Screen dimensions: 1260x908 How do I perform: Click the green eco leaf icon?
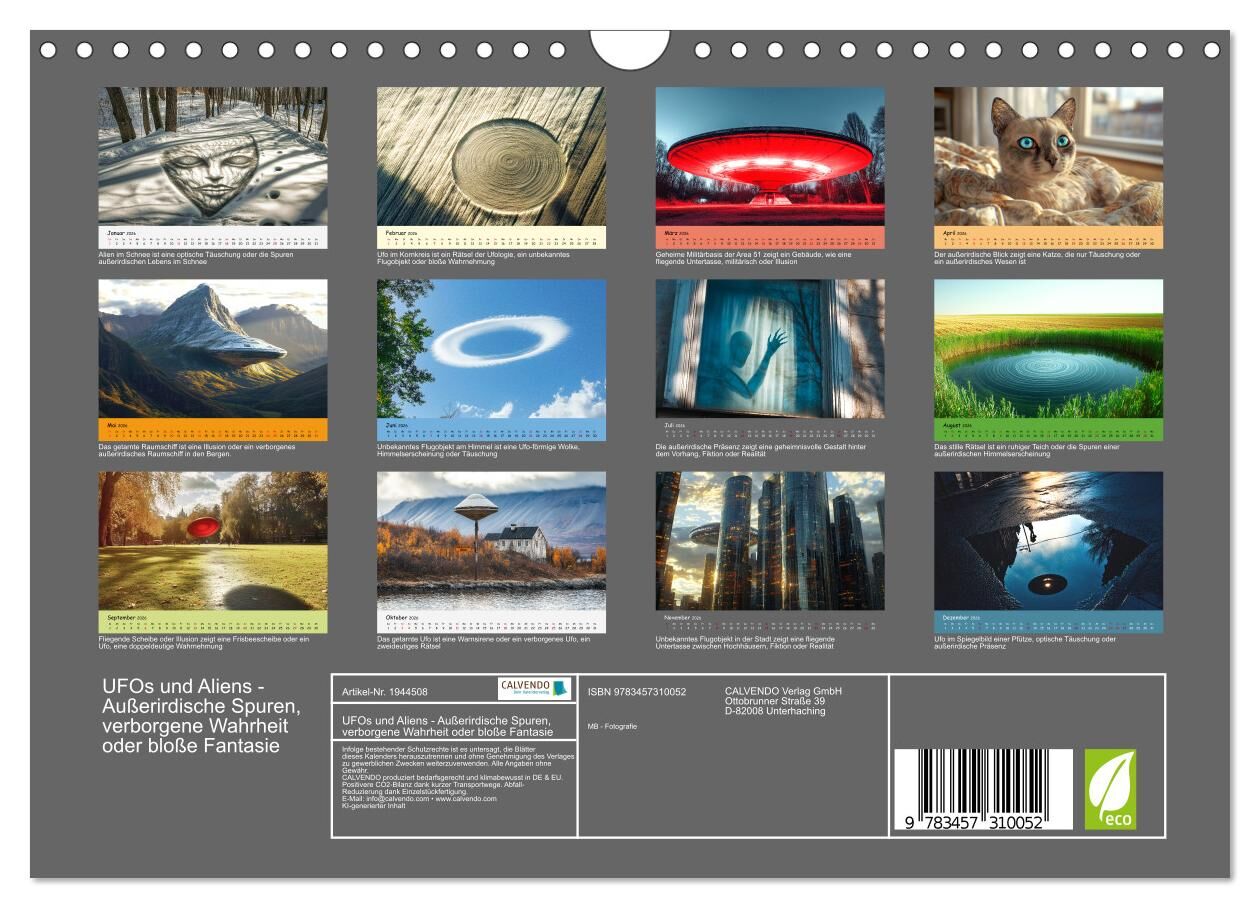pos(1111,789)
